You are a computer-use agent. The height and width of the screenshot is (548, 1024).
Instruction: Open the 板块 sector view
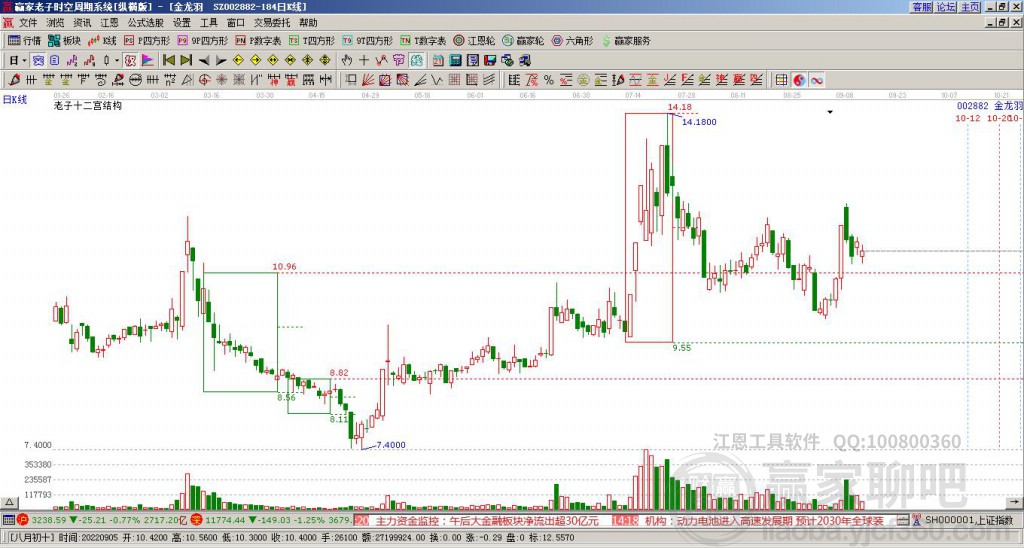pyautogui.click(x=64, y=40)
